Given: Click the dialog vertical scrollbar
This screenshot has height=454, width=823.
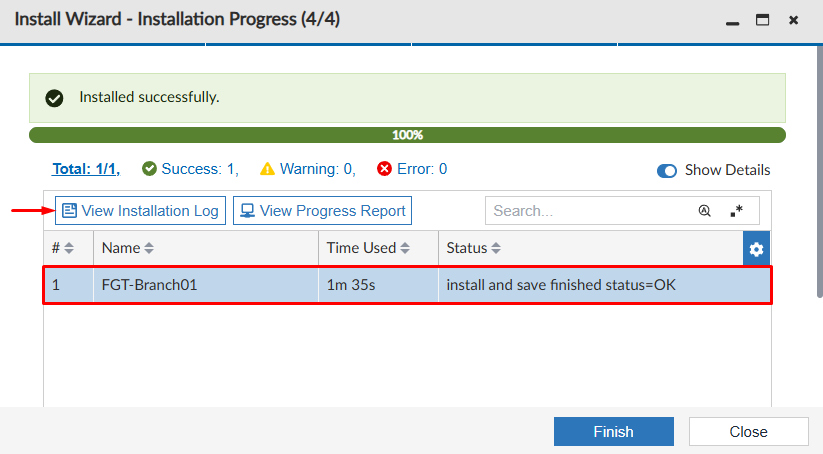Looking at the screenshot, I should point(819,172).
